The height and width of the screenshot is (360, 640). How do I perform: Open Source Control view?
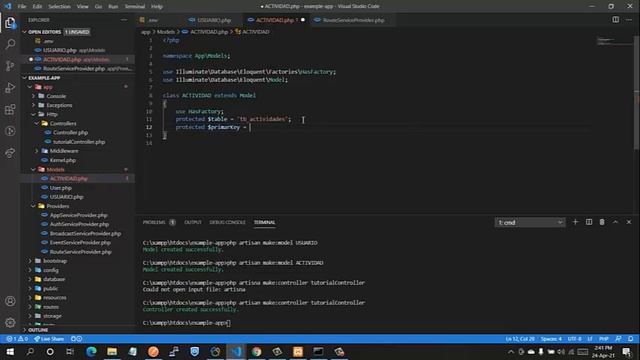click(10, 66)
